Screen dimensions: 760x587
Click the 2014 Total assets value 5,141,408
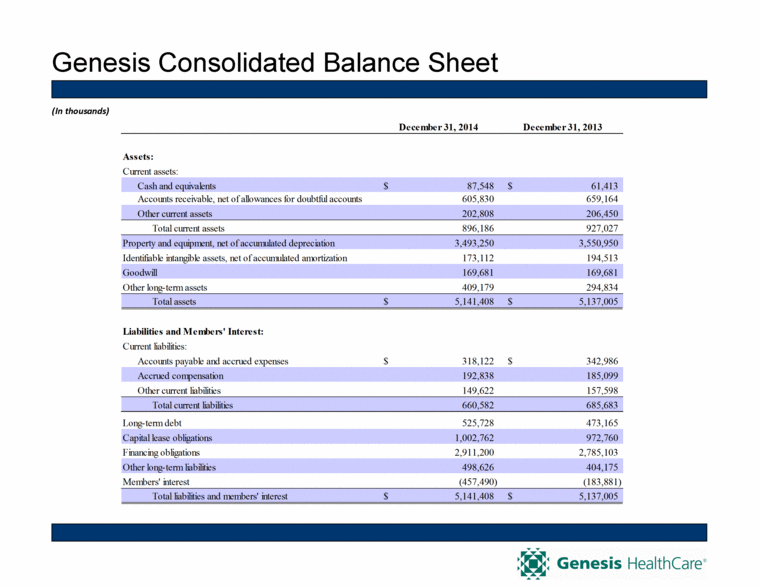[x=465, y=300]
